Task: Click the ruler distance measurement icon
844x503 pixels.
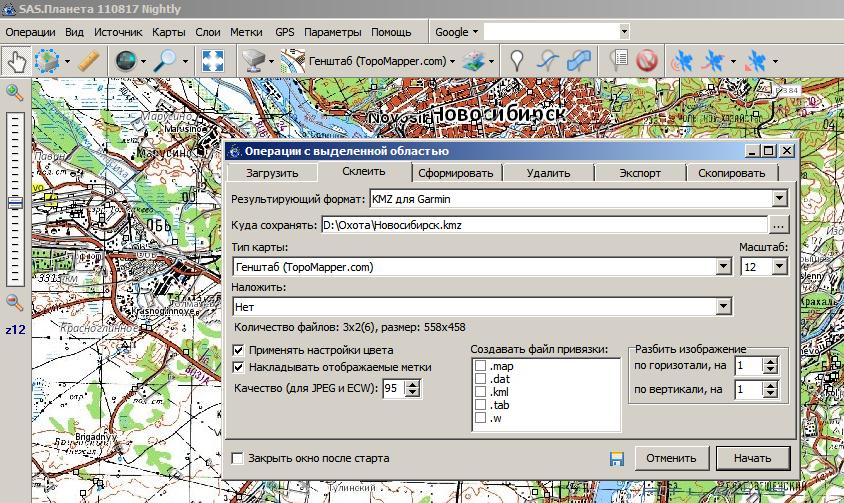Action: [x=87, y=61]
